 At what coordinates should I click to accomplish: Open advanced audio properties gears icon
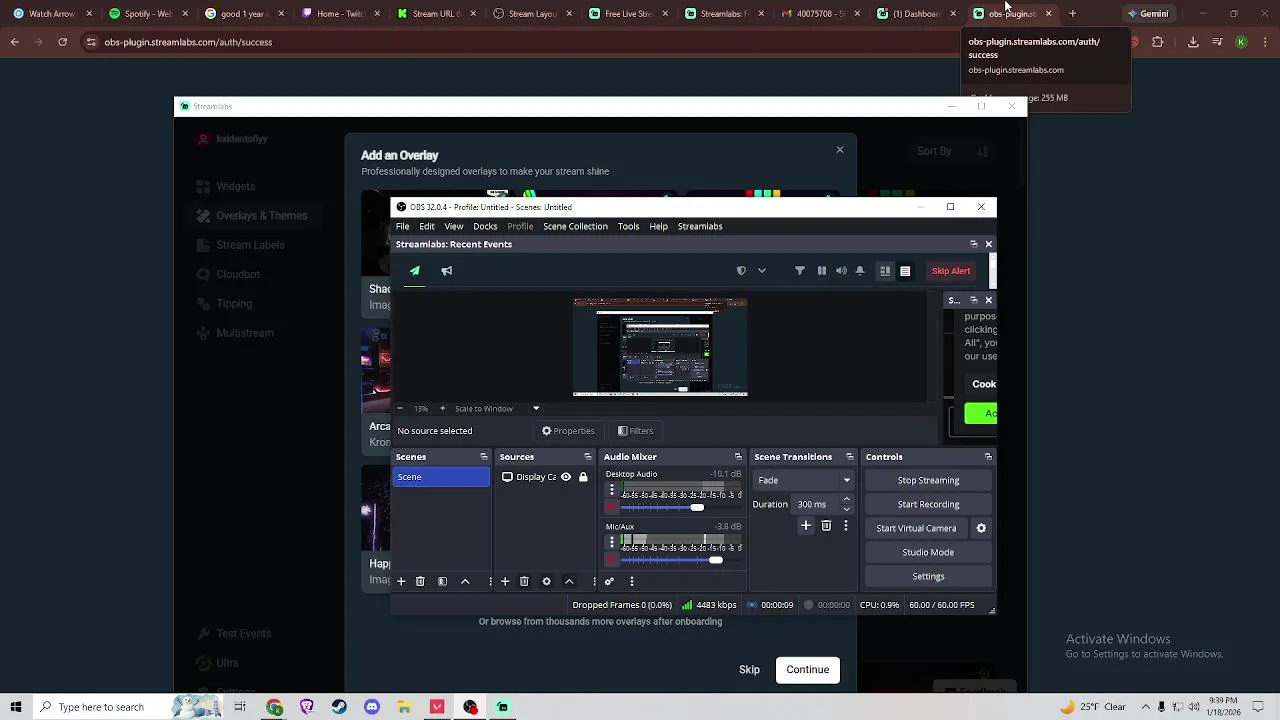point(609,581)
